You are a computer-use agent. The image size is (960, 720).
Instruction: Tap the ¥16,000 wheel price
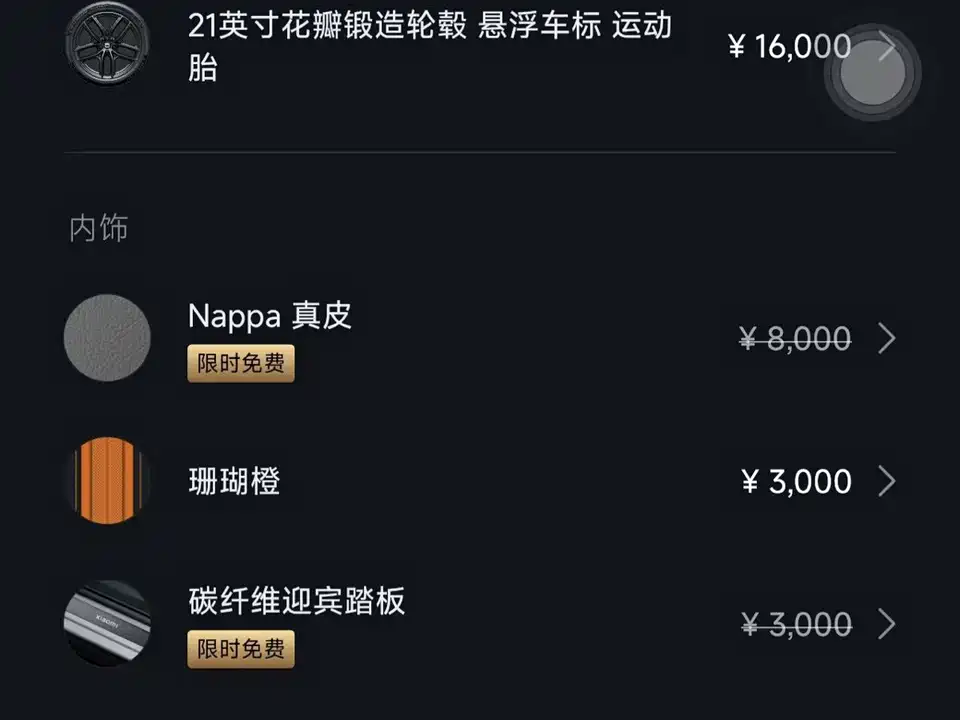point(788,46)
